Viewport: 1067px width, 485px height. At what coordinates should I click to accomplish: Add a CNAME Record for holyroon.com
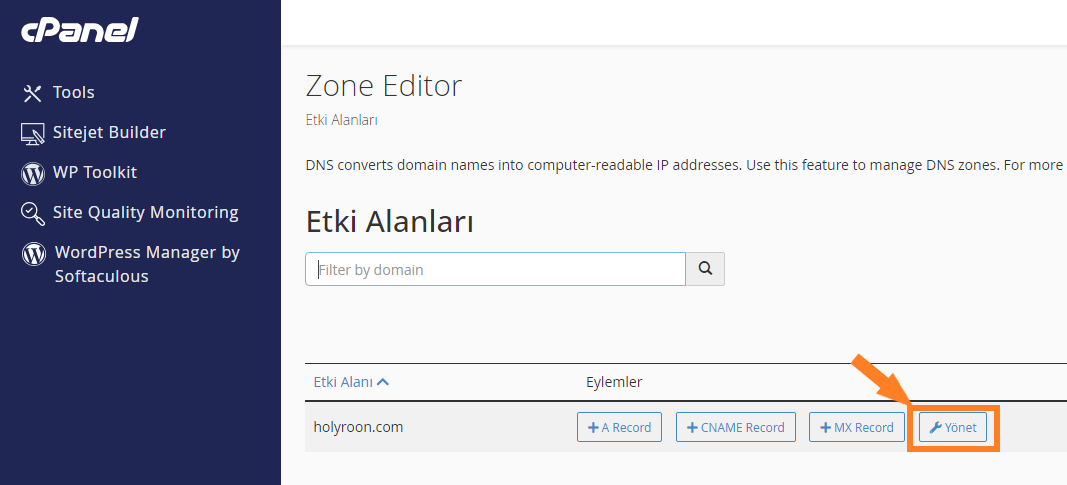click(x=736, y=427)
